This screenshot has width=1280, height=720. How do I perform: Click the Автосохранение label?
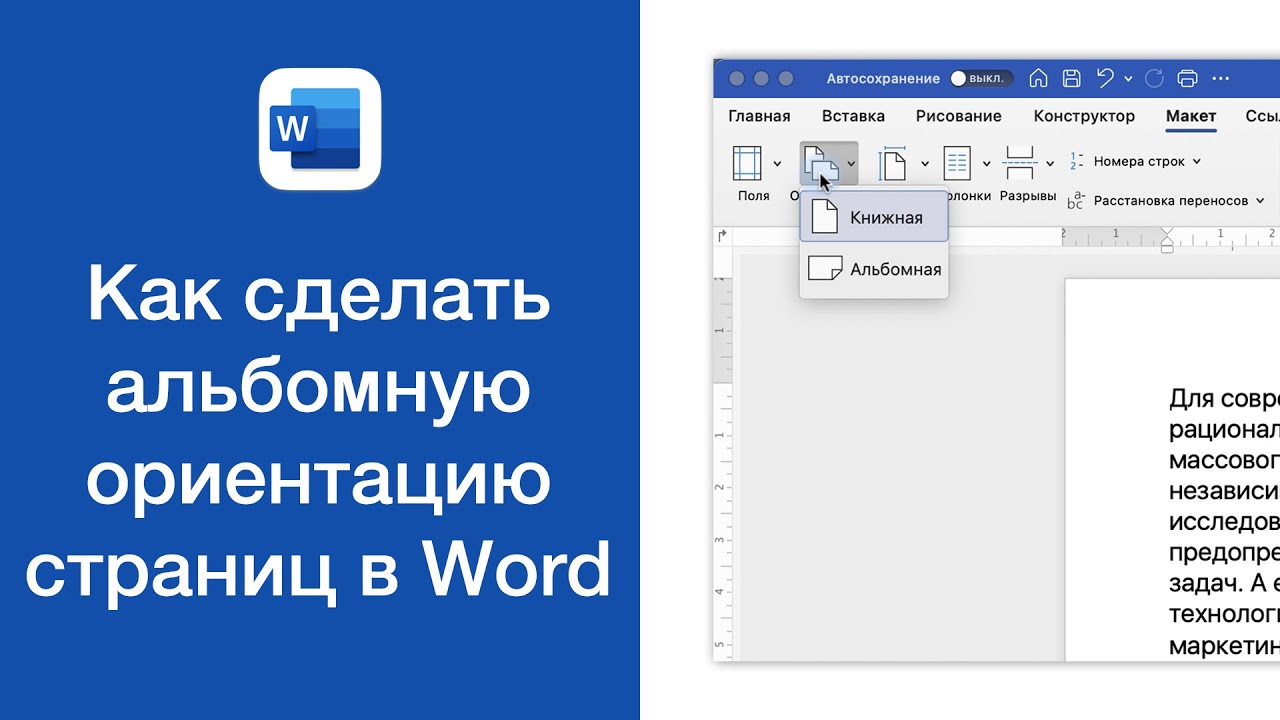883,78
